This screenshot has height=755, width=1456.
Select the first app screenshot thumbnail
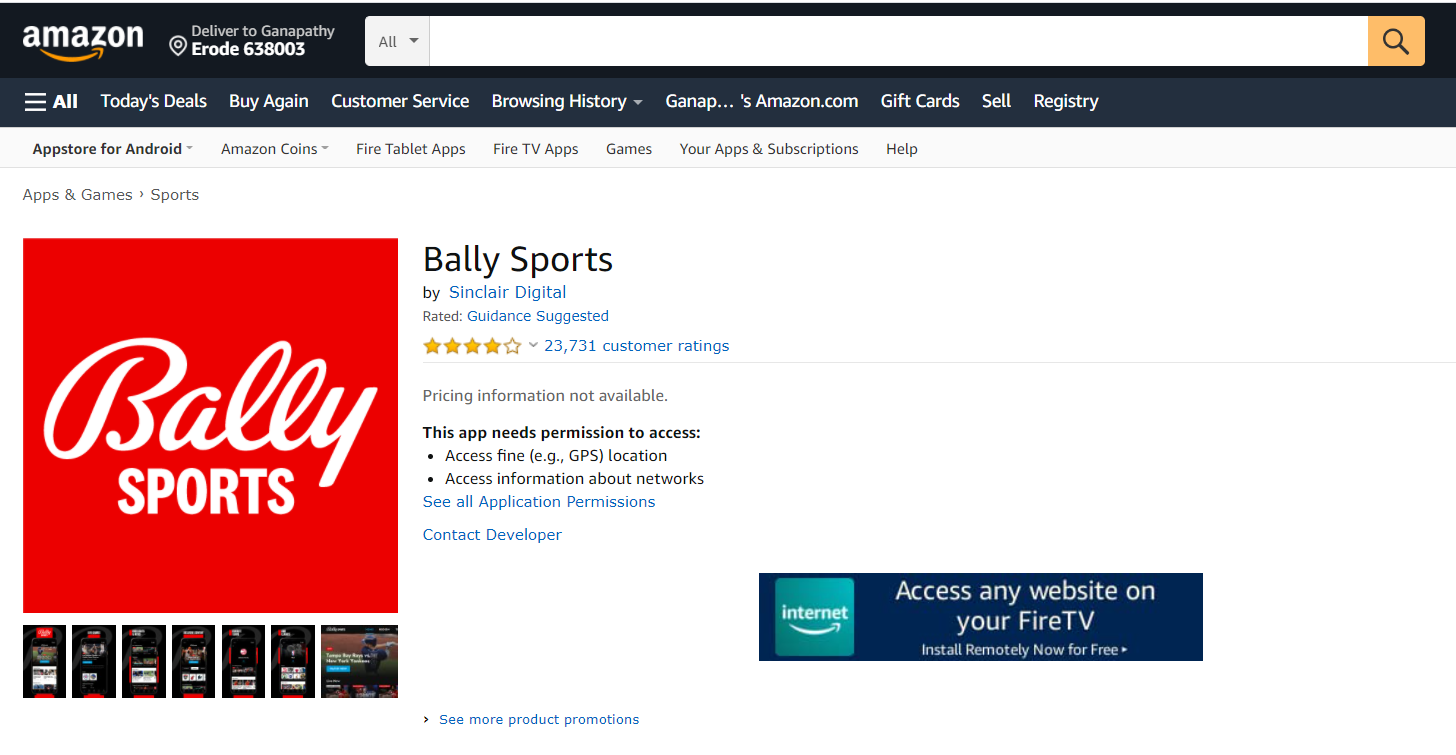(x=44, y=661)
